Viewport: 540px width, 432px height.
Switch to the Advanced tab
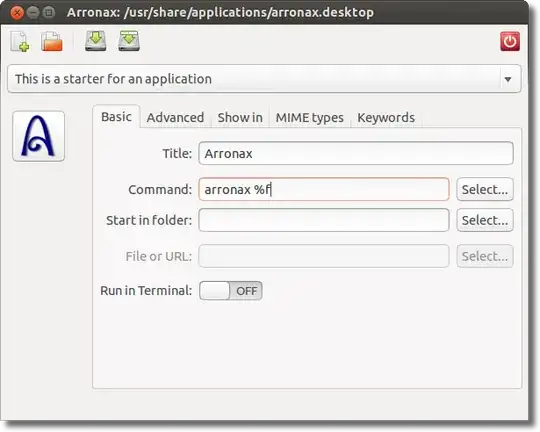pos(175,117)
